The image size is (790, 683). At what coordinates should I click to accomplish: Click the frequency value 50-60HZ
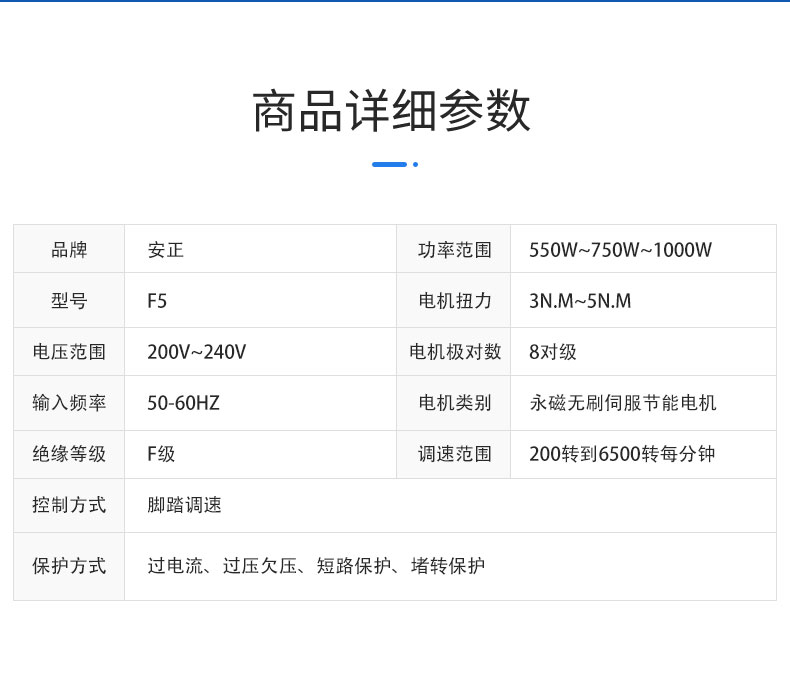pos(183,403)
